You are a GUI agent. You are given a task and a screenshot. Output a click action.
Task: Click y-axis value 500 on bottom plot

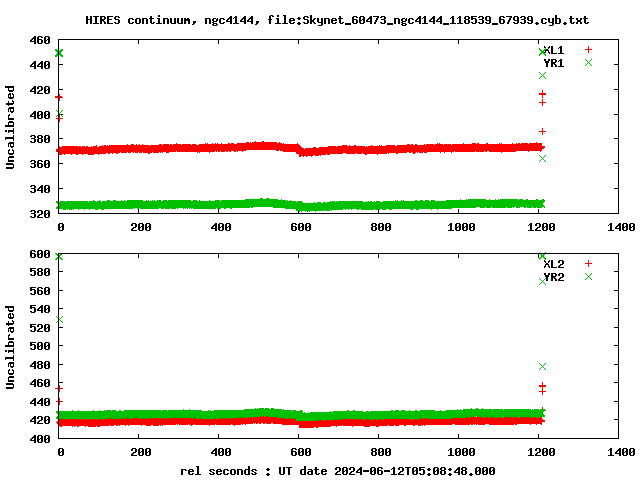(40, 346)
